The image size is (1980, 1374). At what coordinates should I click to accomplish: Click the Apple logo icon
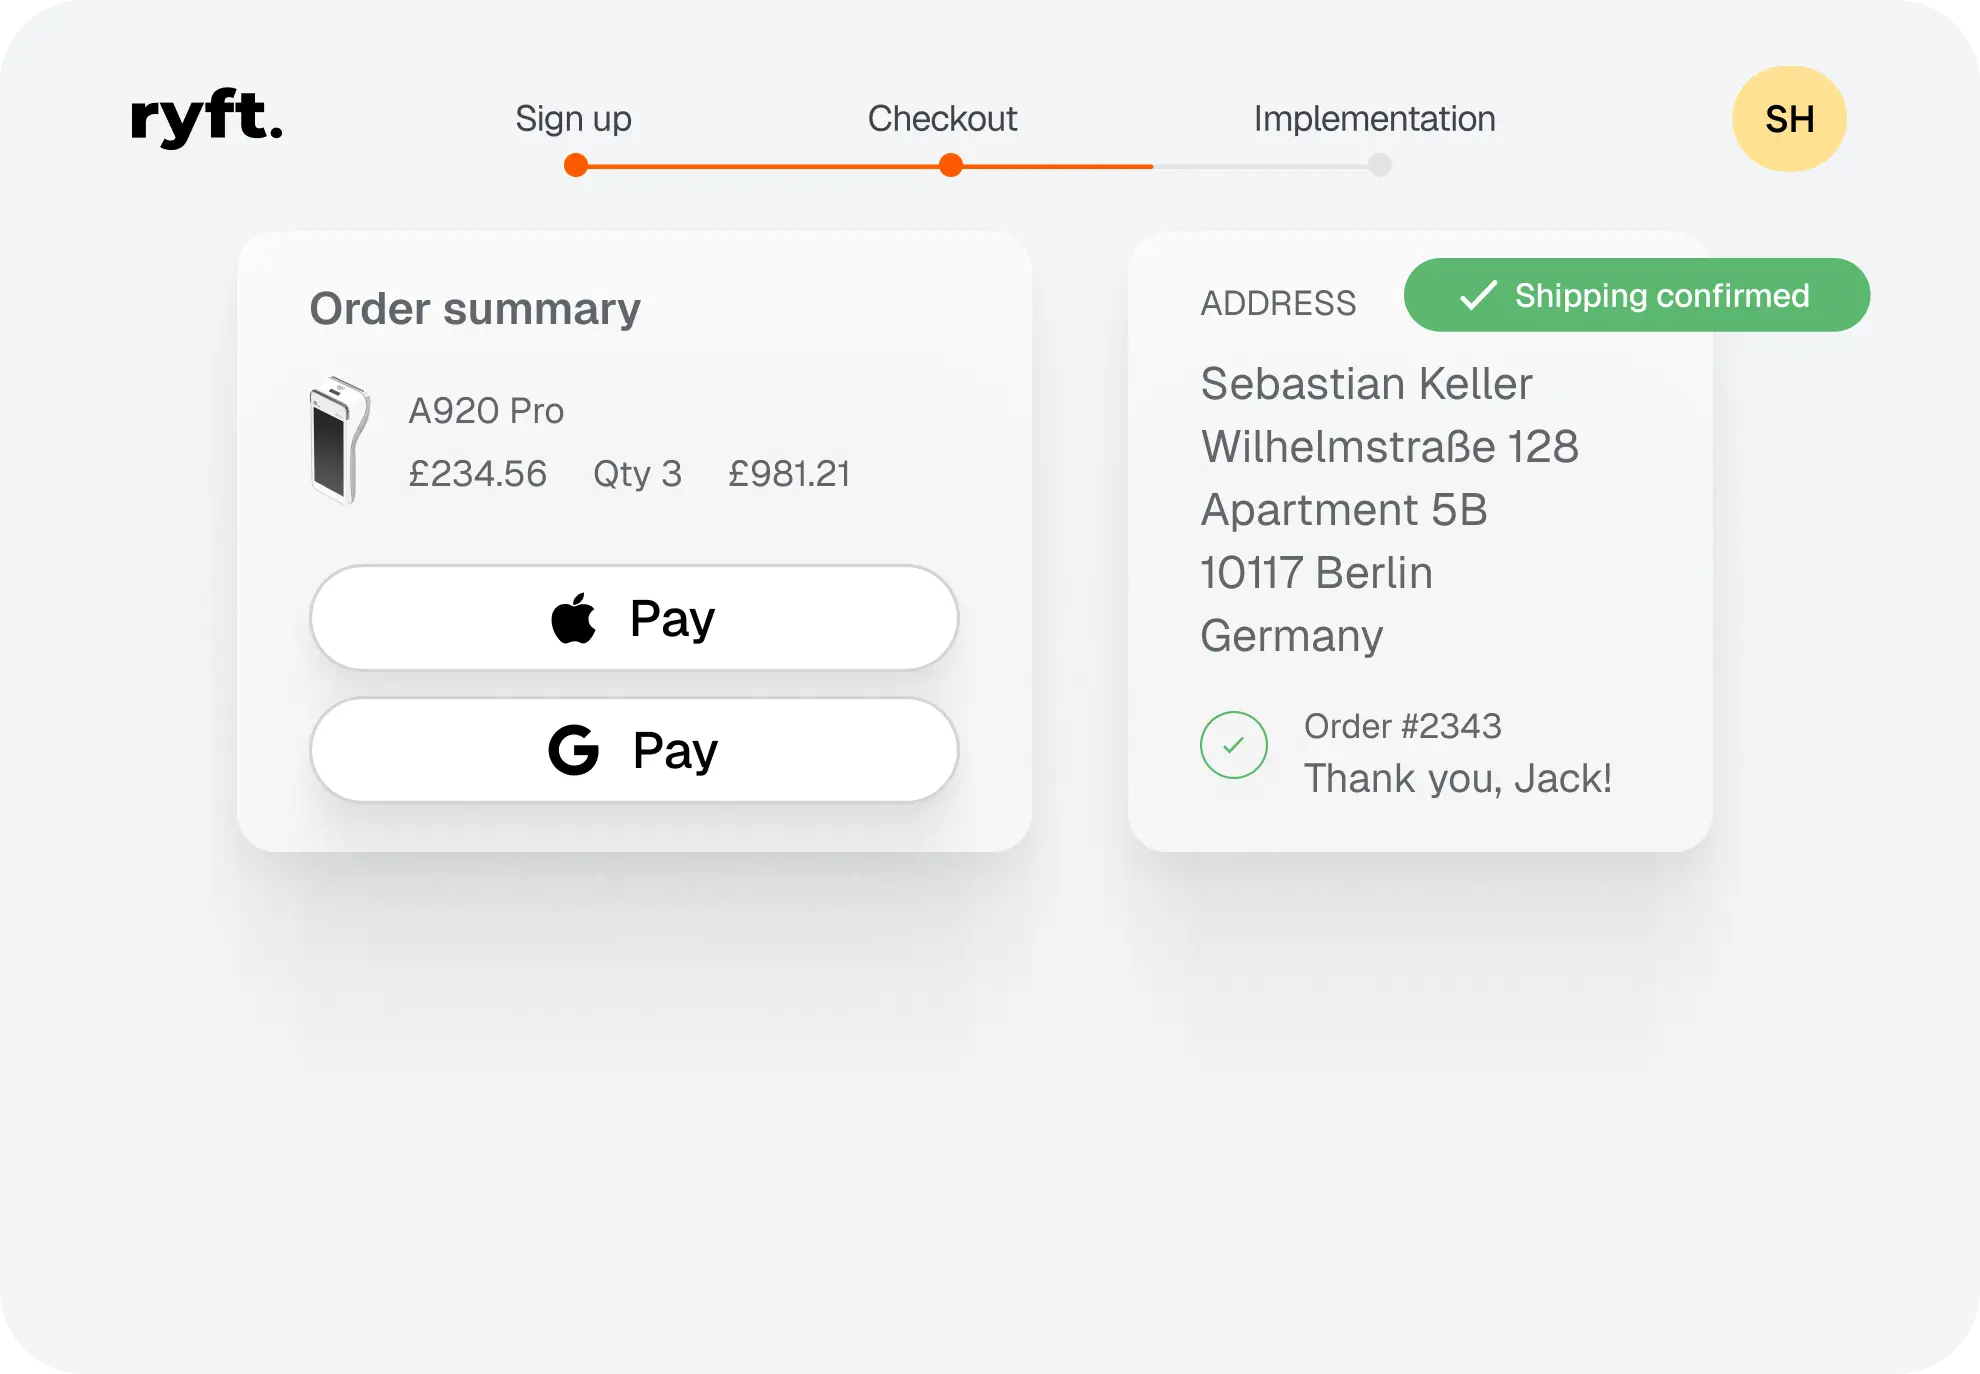click(574, 618)
